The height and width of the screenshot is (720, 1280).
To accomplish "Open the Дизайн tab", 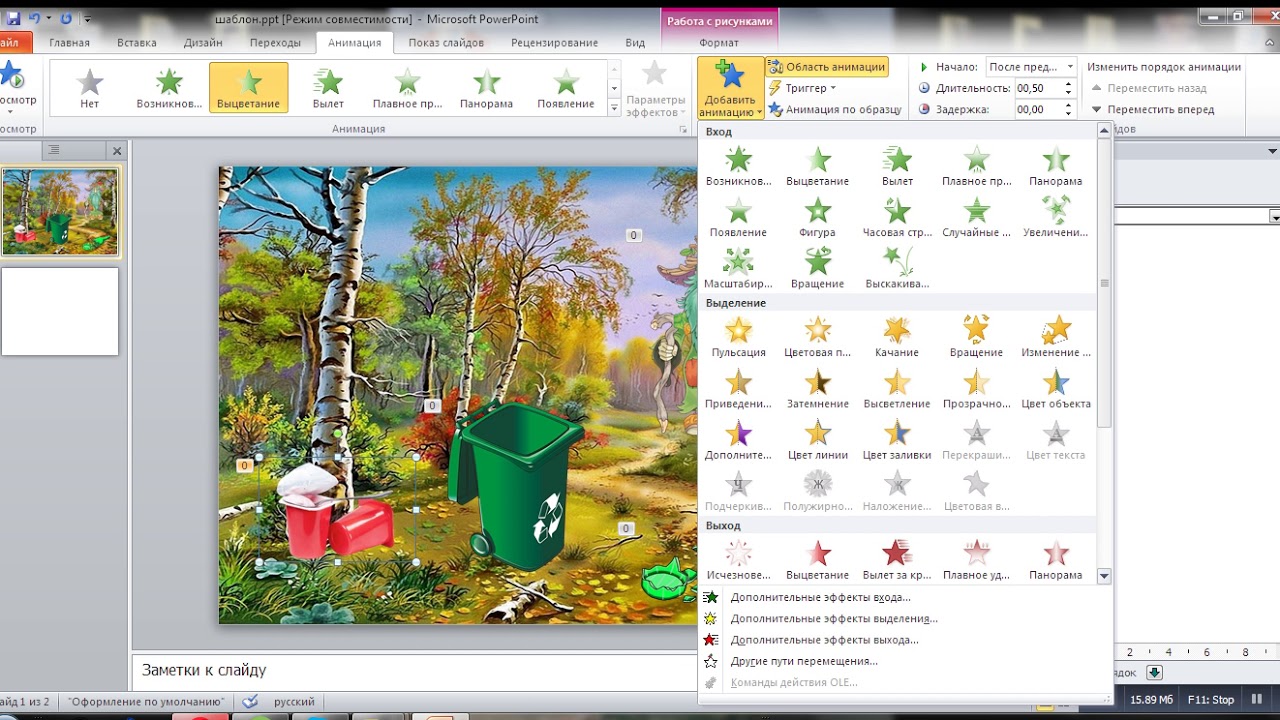I will (203, 43).
